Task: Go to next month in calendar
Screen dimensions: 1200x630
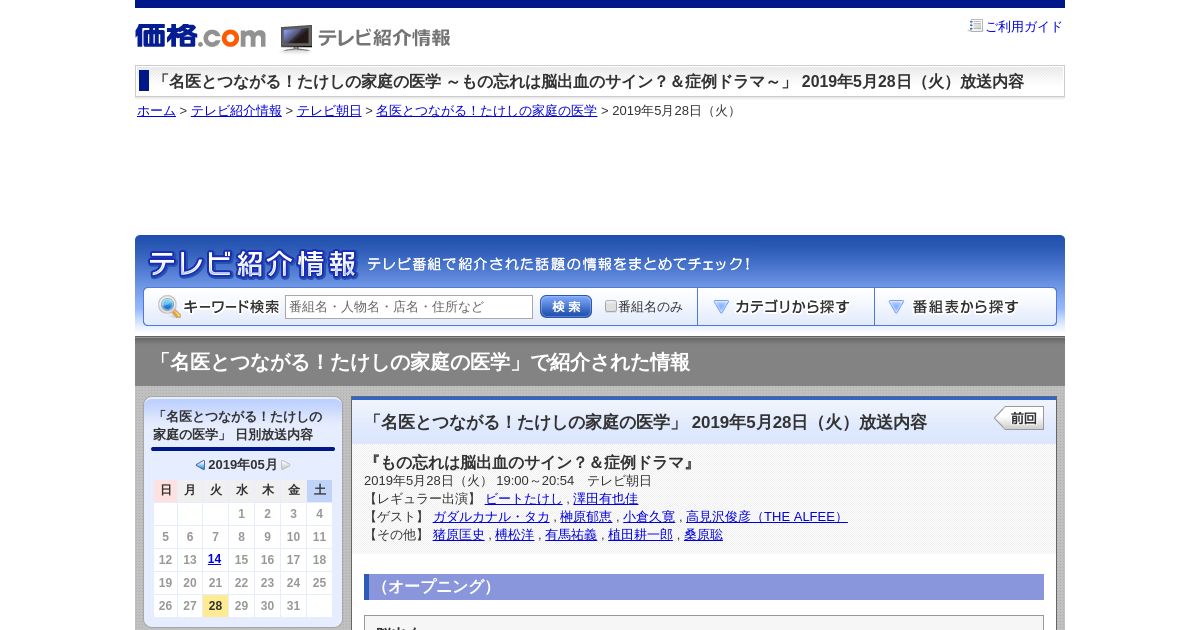Action: click(286, 465)
